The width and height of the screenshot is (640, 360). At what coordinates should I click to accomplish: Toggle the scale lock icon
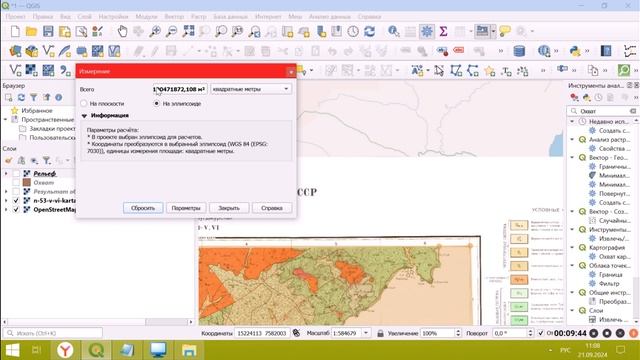point(380,333)
